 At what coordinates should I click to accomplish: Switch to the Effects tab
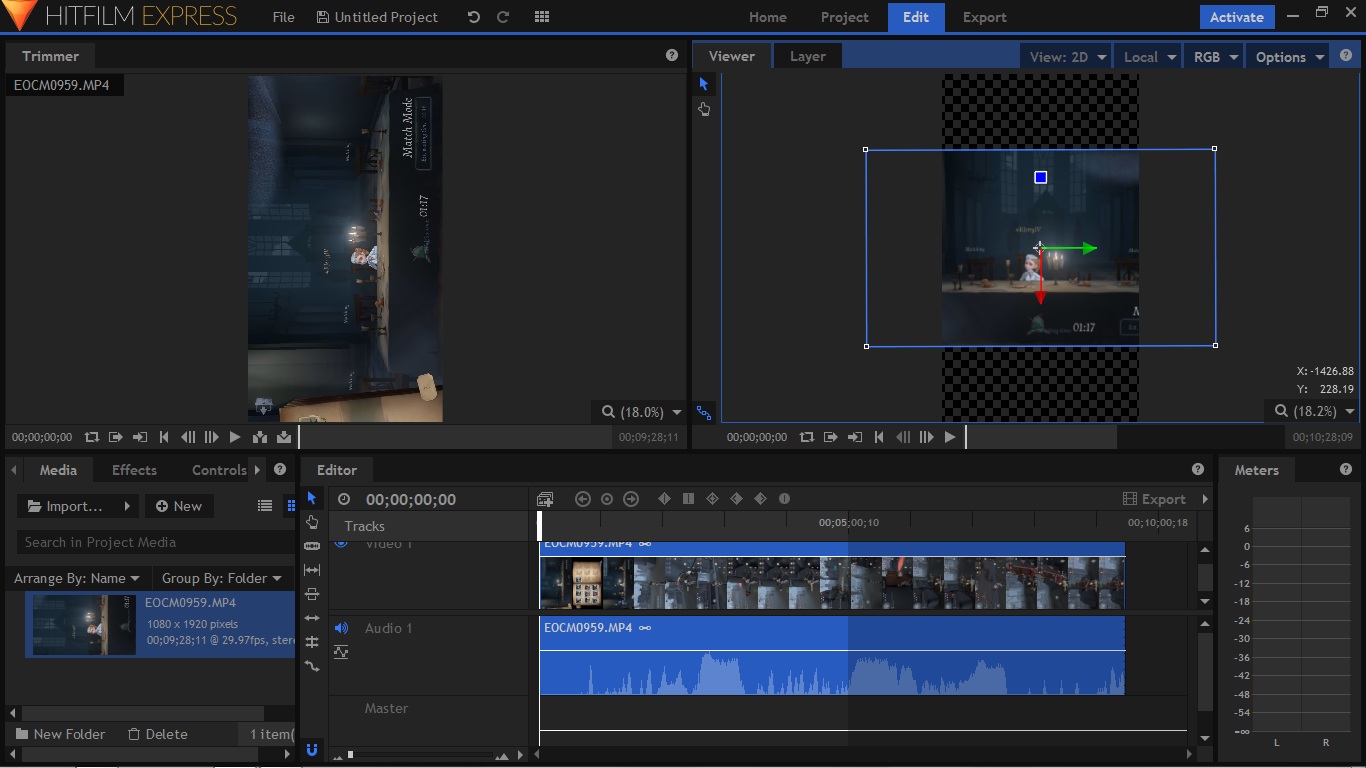[x=134, y=470]
